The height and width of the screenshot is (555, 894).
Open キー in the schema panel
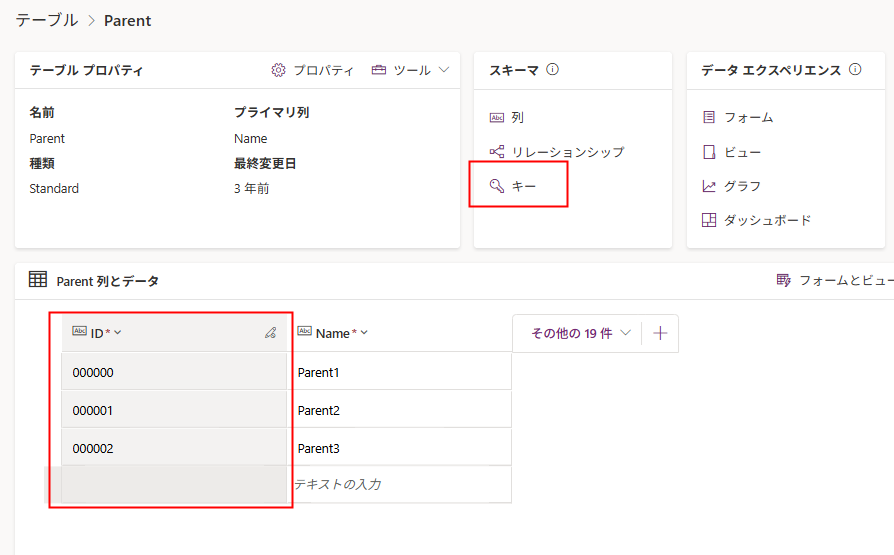pos(513,186)
